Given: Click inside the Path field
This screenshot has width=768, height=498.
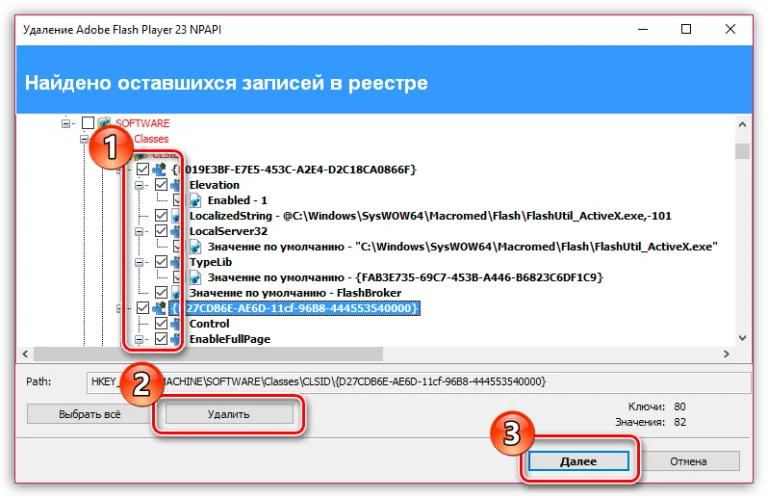Looking at the screenshot, I should 419,382.
